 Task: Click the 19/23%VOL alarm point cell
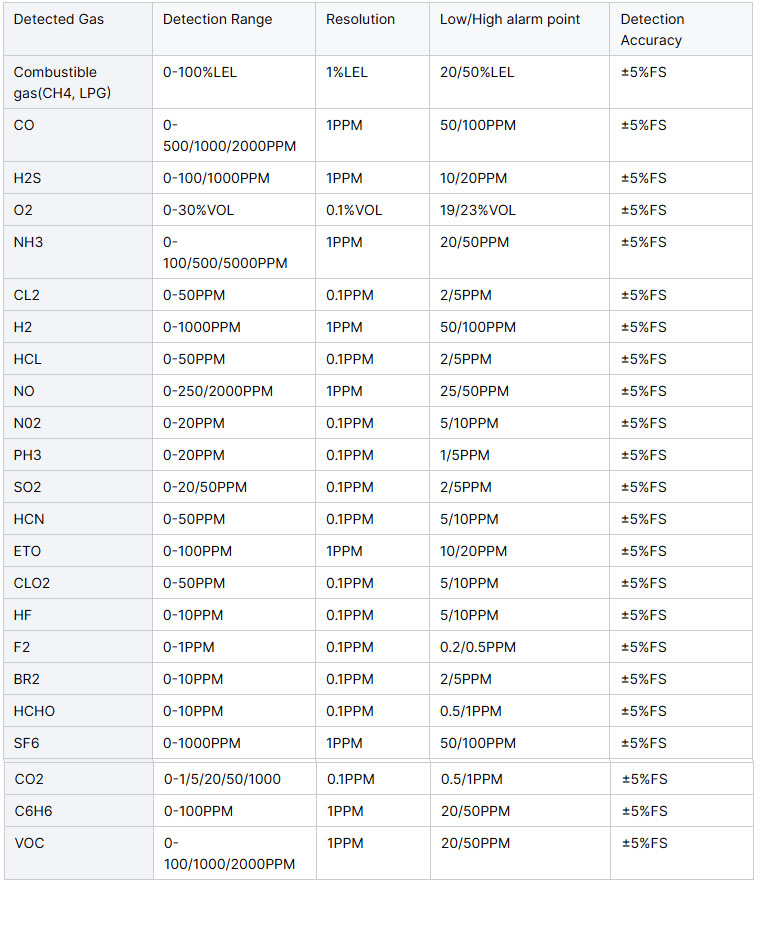pos(519,210)
